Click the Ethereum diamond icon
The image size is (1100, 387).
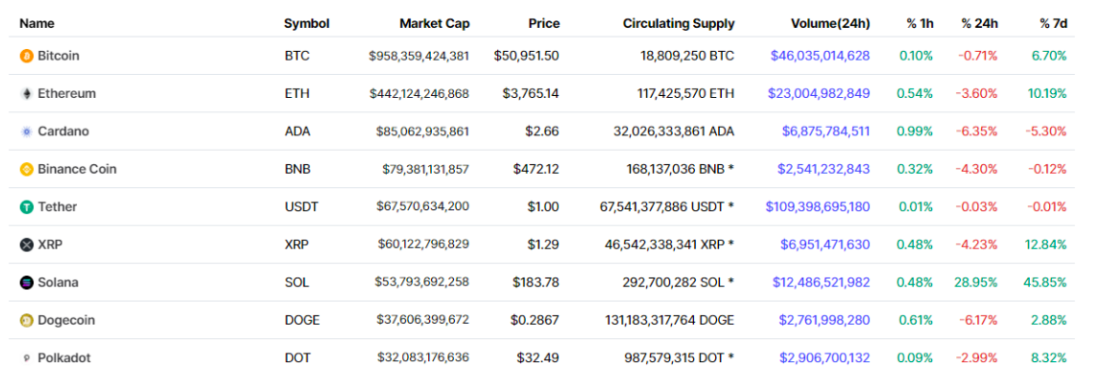pyautogui.click(x=27, y=94)
